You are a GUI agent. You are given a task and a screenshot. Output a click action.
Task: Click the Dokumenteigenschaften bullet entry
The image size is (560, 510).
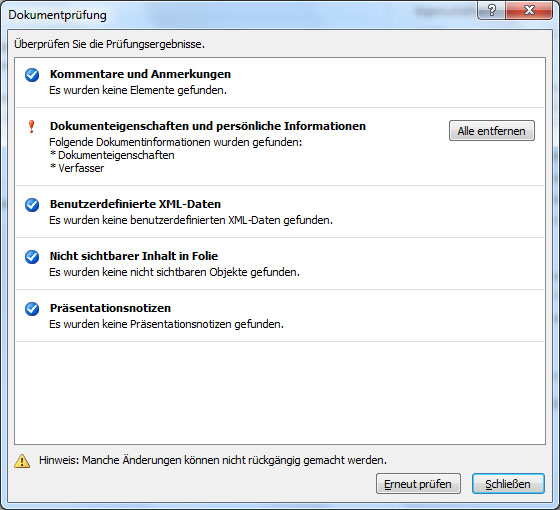tap(112, 155)
